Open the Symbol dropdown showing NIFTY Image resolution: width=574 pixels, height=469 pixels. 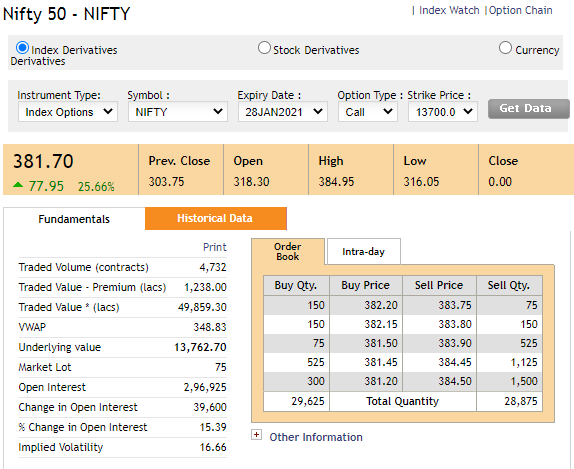(178, 112)
